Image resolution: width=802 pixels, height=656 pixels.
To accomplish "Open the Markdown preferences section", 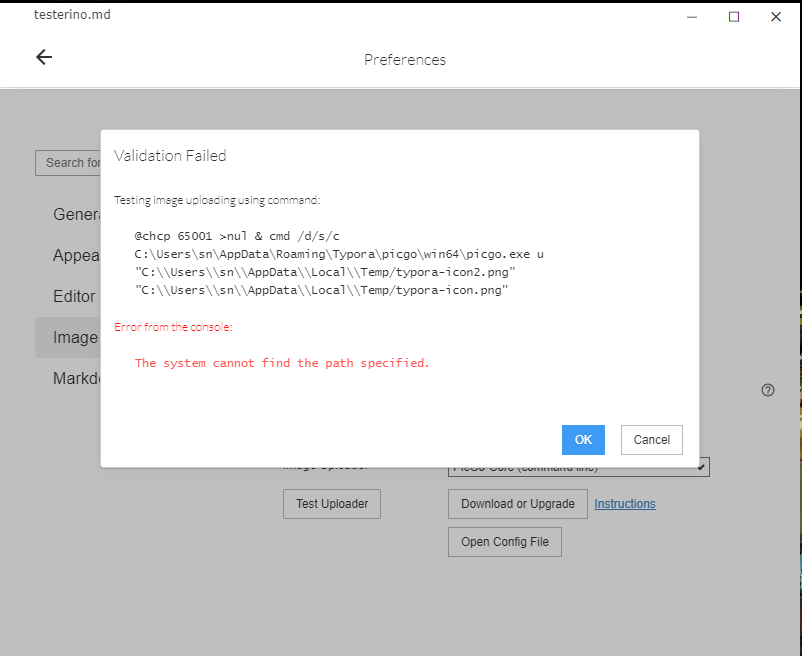I will point(75,378).
